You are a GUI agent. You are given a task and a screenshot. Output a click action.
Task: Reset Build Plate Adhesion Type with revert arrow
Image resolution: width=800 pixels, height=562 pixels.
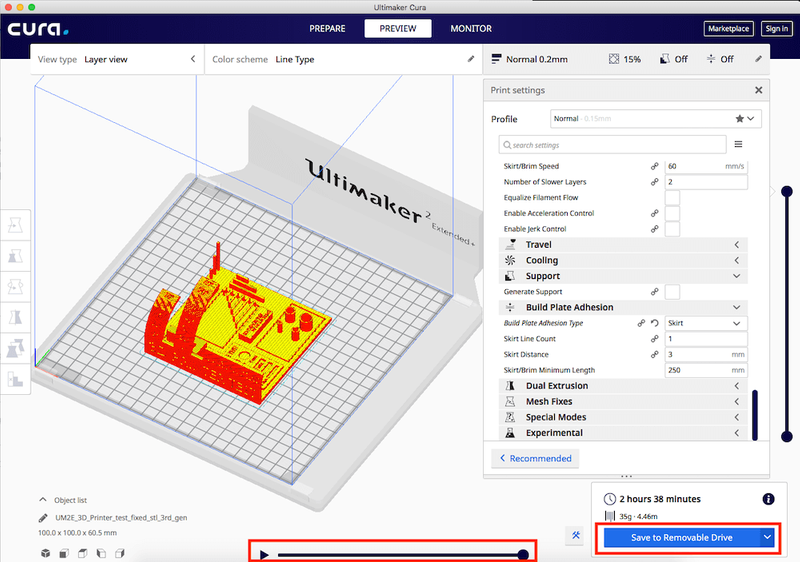coord(655,324)
